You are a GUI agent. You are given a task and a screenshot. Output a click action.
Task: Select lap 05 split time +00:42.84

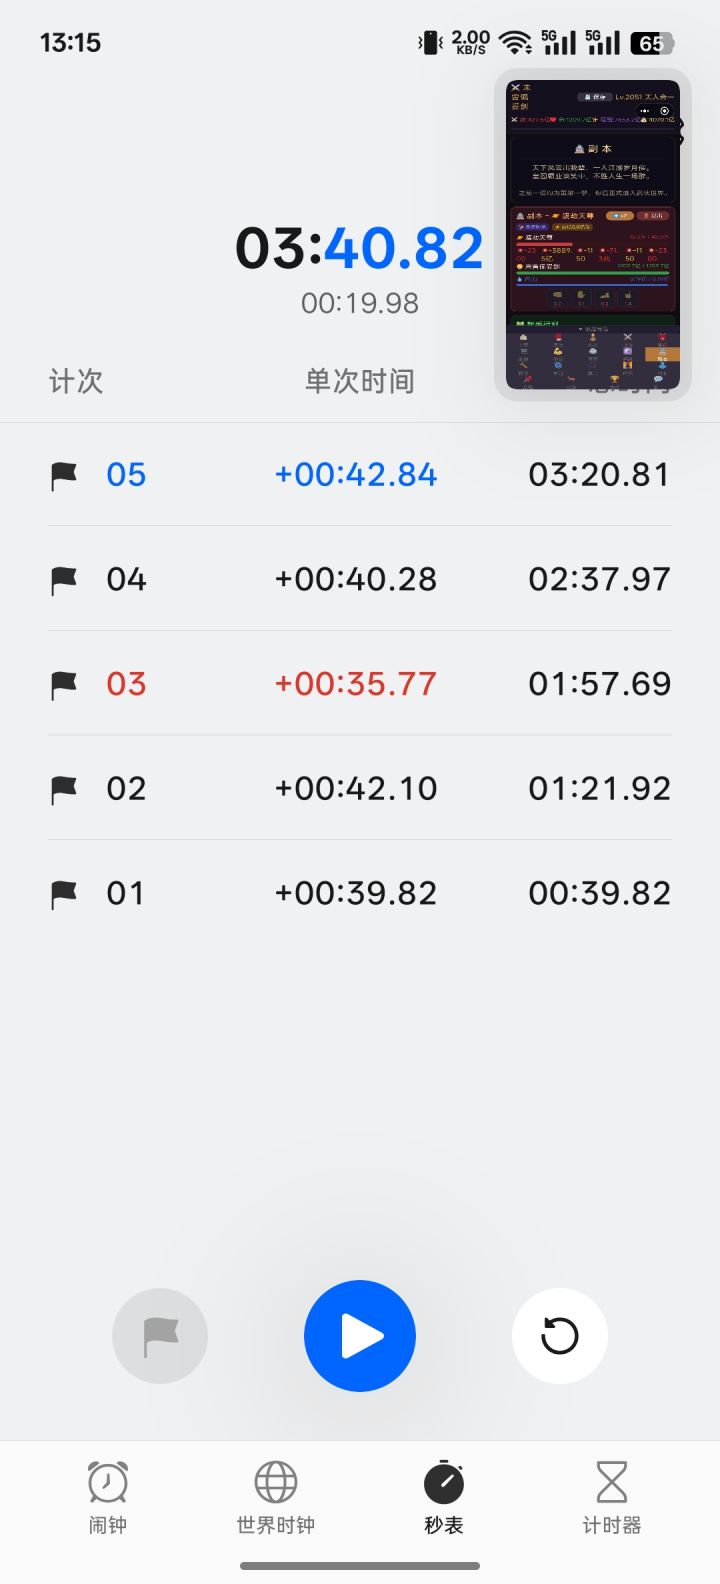coord(356,475)
